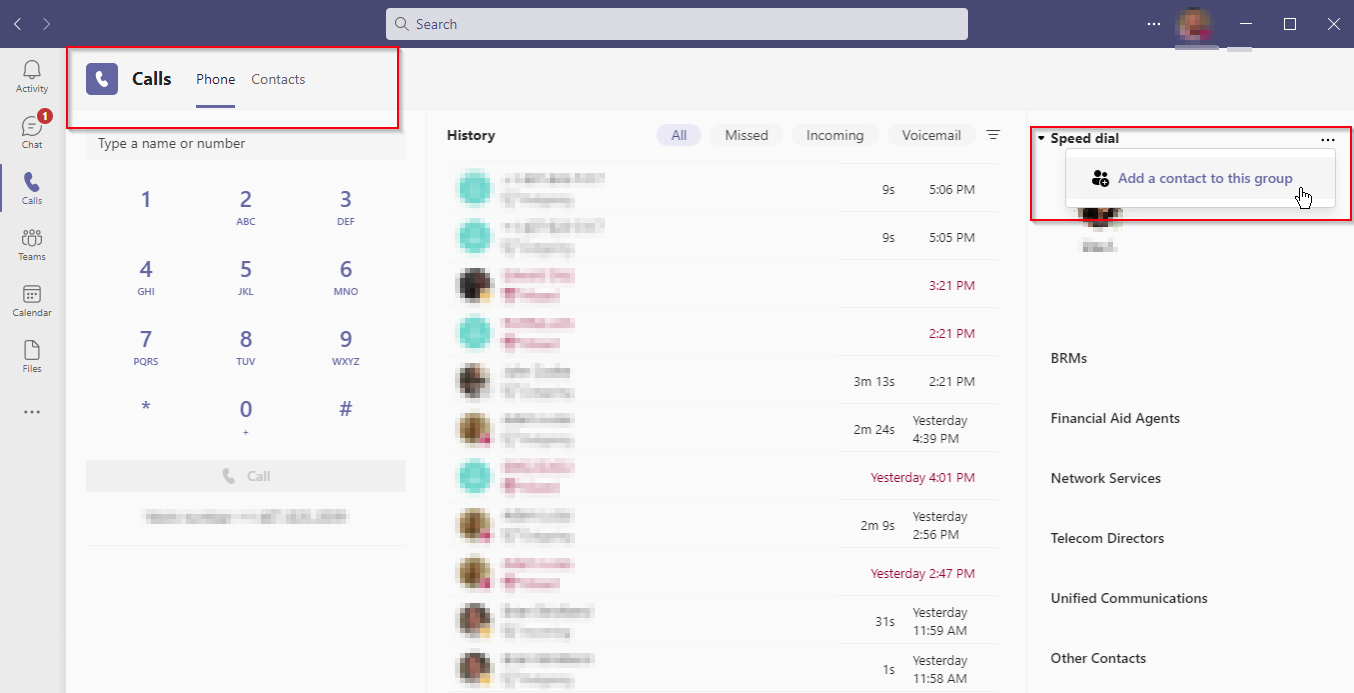Image resolution: width=1354 pixels, height=693 pixels.
Task: Open Chat in the sidebar
Action: pyautogui.click(x=32, y=132)
